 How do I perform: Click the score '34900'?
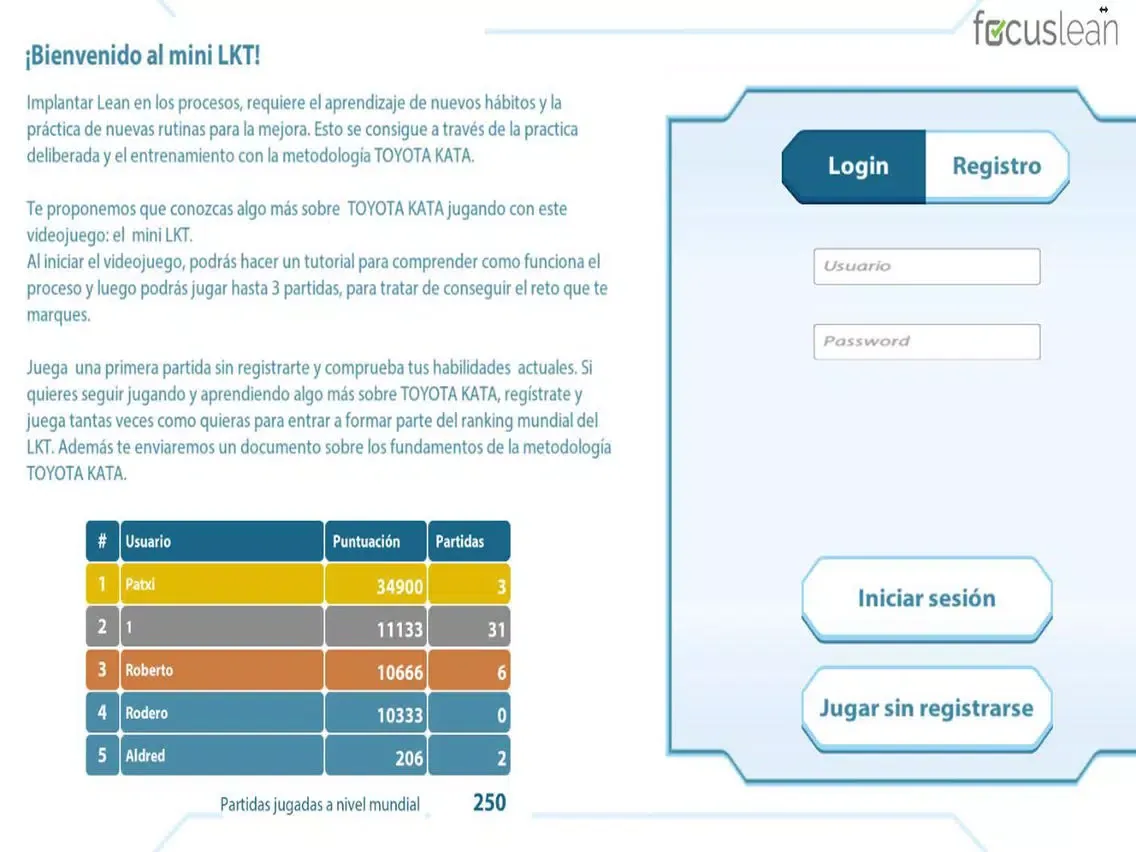[x=399, y=586]
